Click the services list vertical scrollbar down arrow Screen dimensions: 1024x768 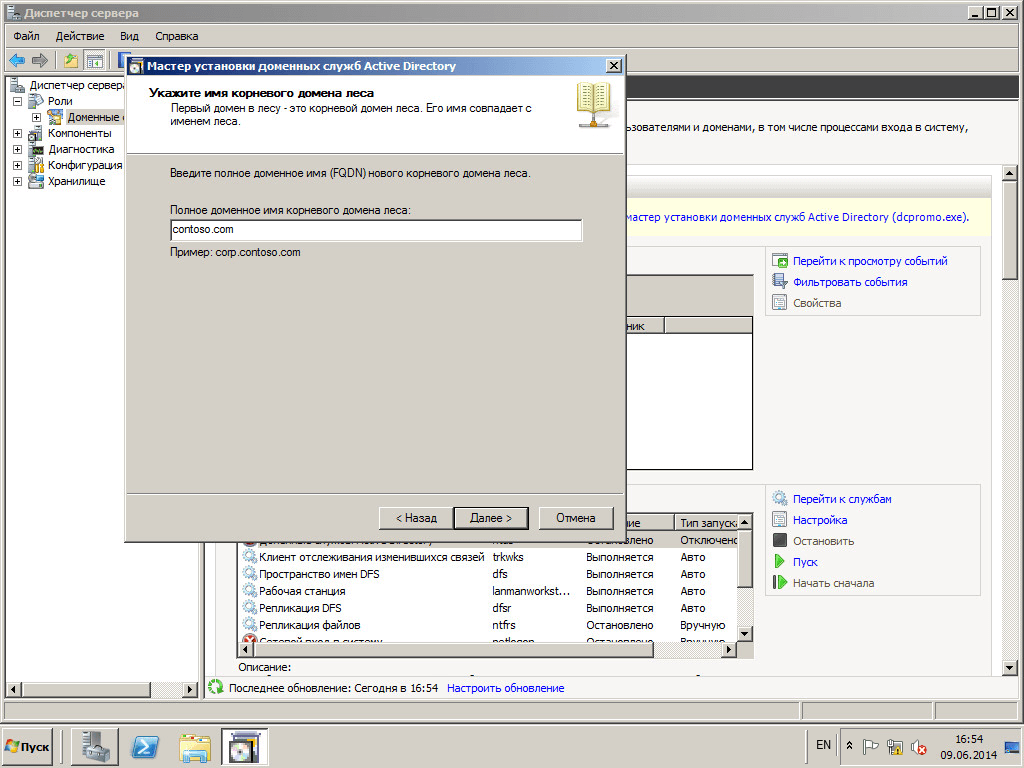pyautogui.click(x=744, y=634)
